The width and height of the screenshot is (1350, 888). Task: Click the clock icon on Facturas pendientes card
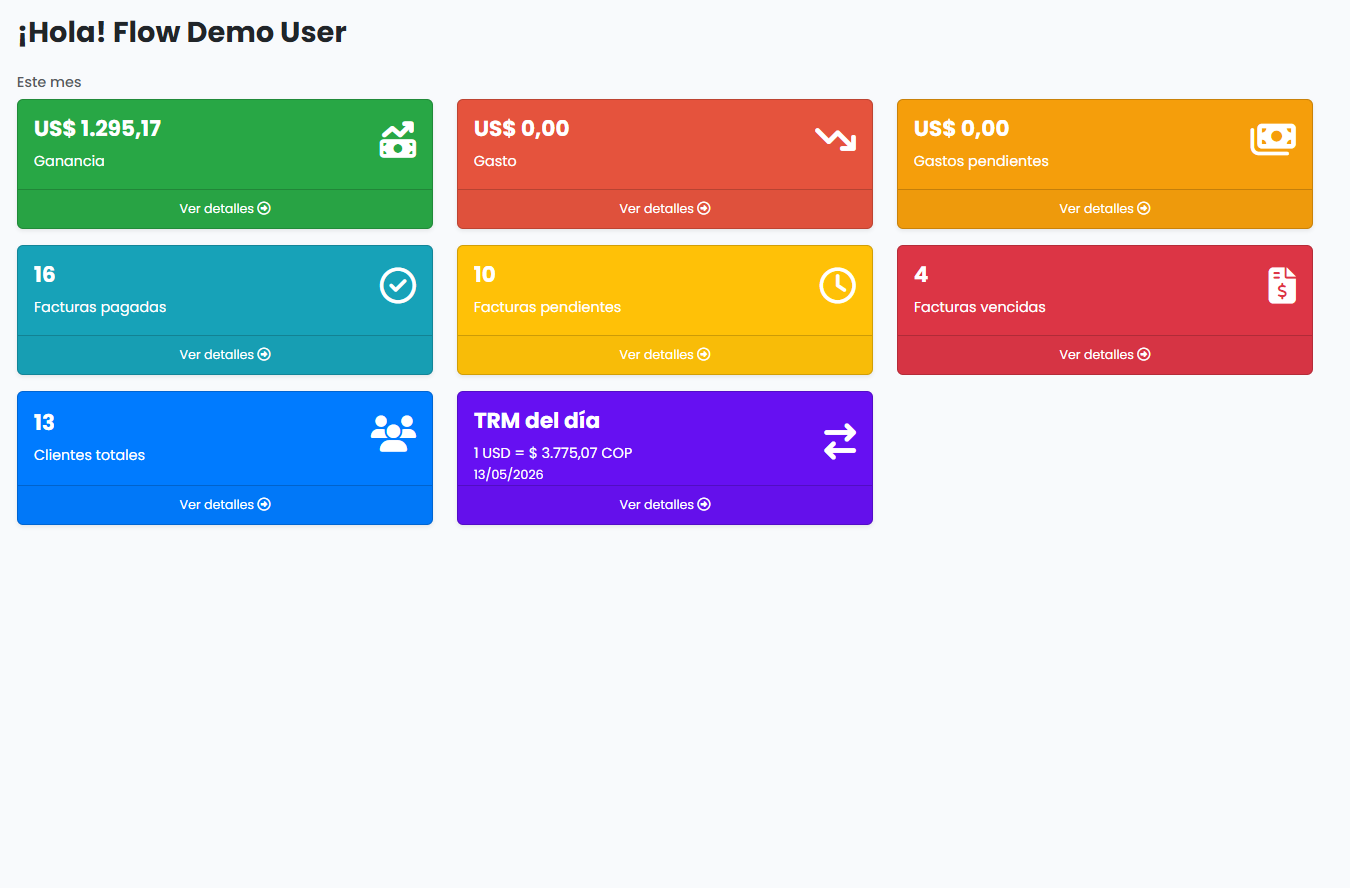(x=838, y=286)
